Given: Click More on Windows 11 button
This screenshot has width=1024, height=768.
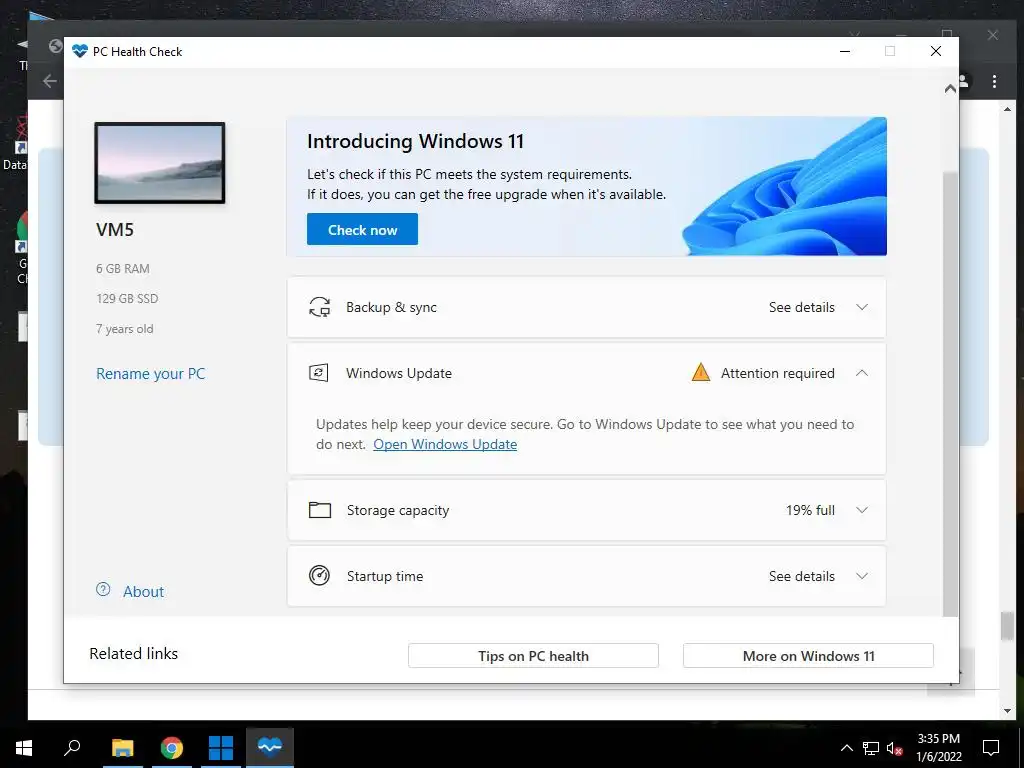Looking at the screenshot, I should click(808, 656).
